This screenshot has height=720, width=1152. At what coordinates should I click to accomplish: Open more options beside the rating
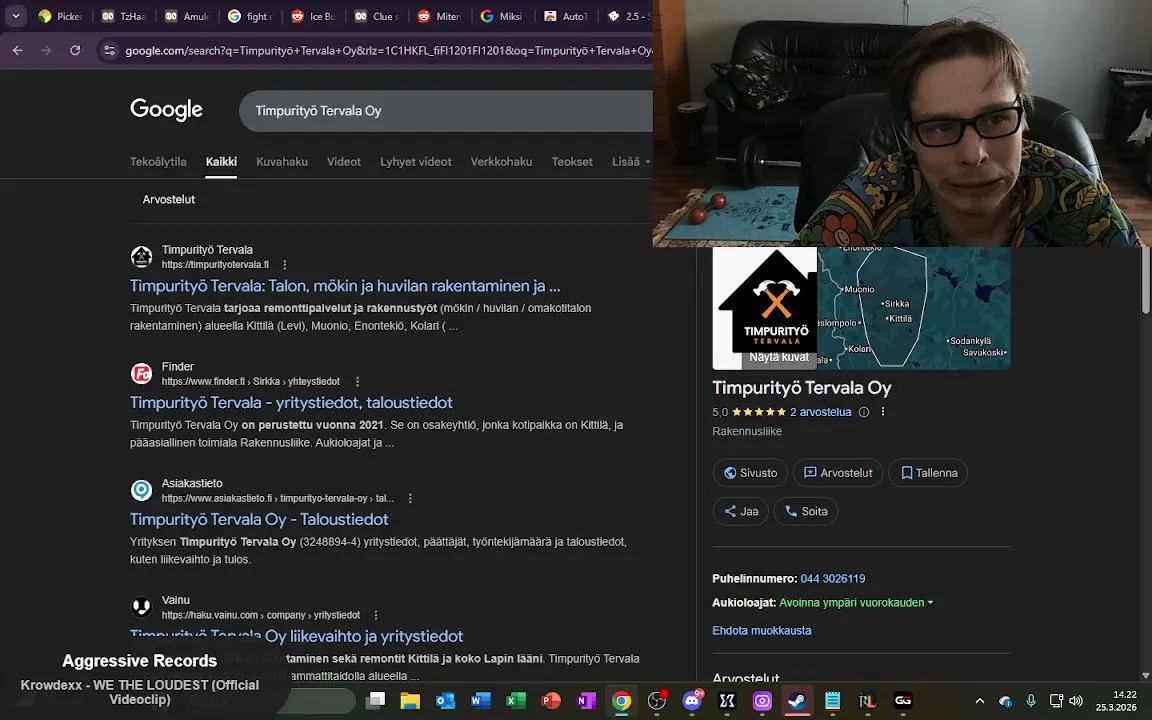[883, 411]
